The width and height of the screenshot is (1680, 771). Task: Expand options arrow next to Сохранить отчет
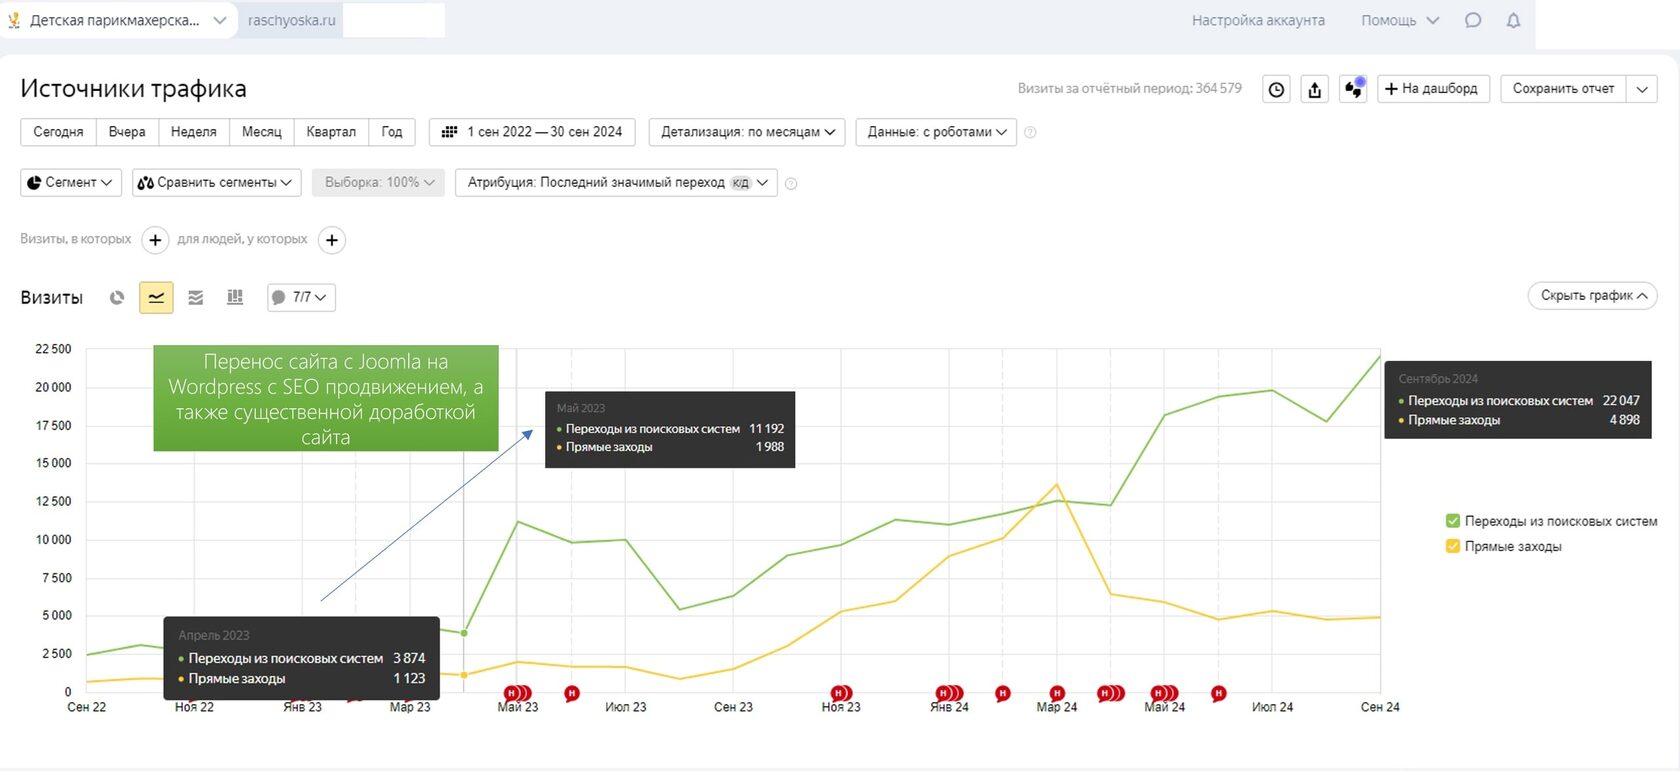click(1642, 89)
